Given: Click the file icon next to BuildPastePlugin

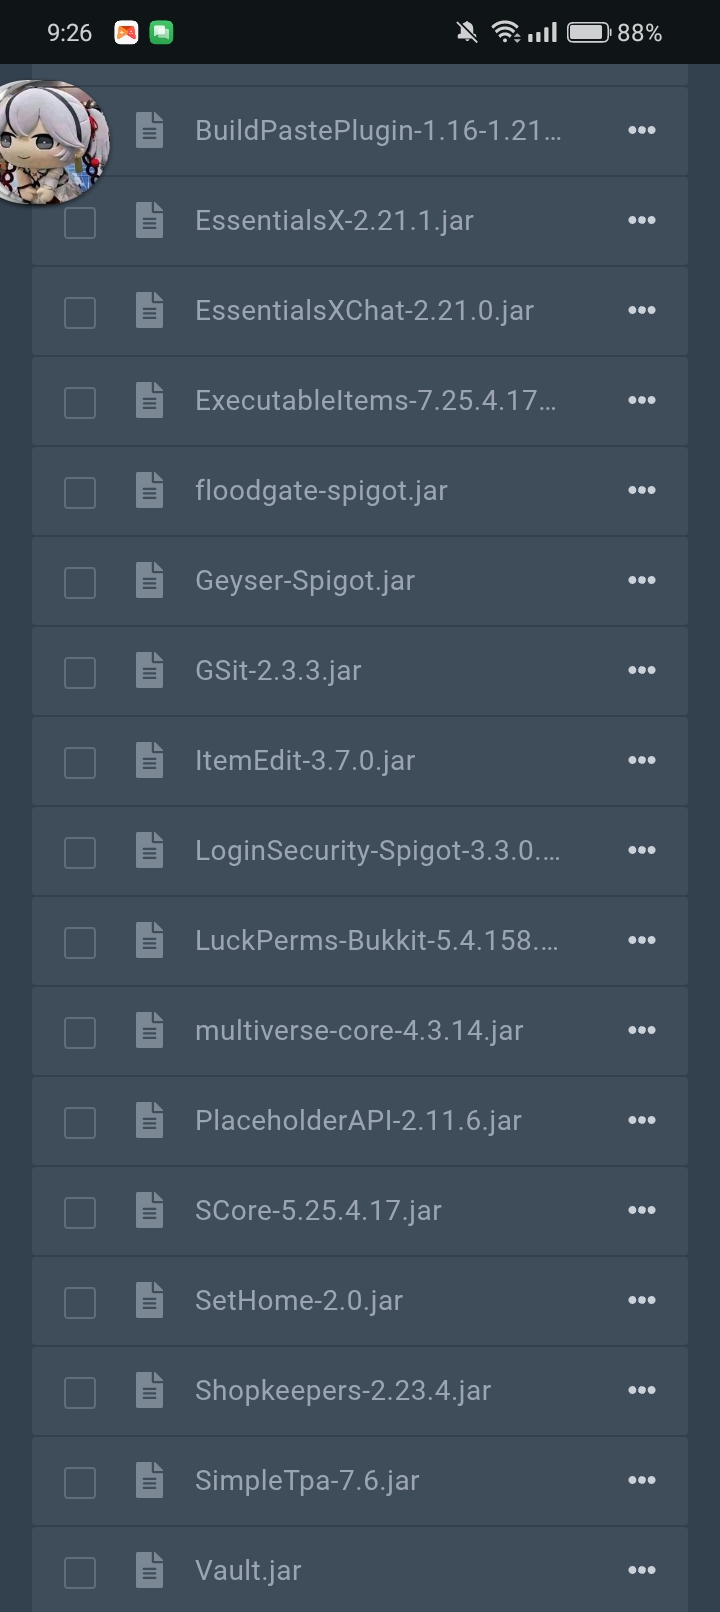Looking at the screenshot, I should [149, 130].
